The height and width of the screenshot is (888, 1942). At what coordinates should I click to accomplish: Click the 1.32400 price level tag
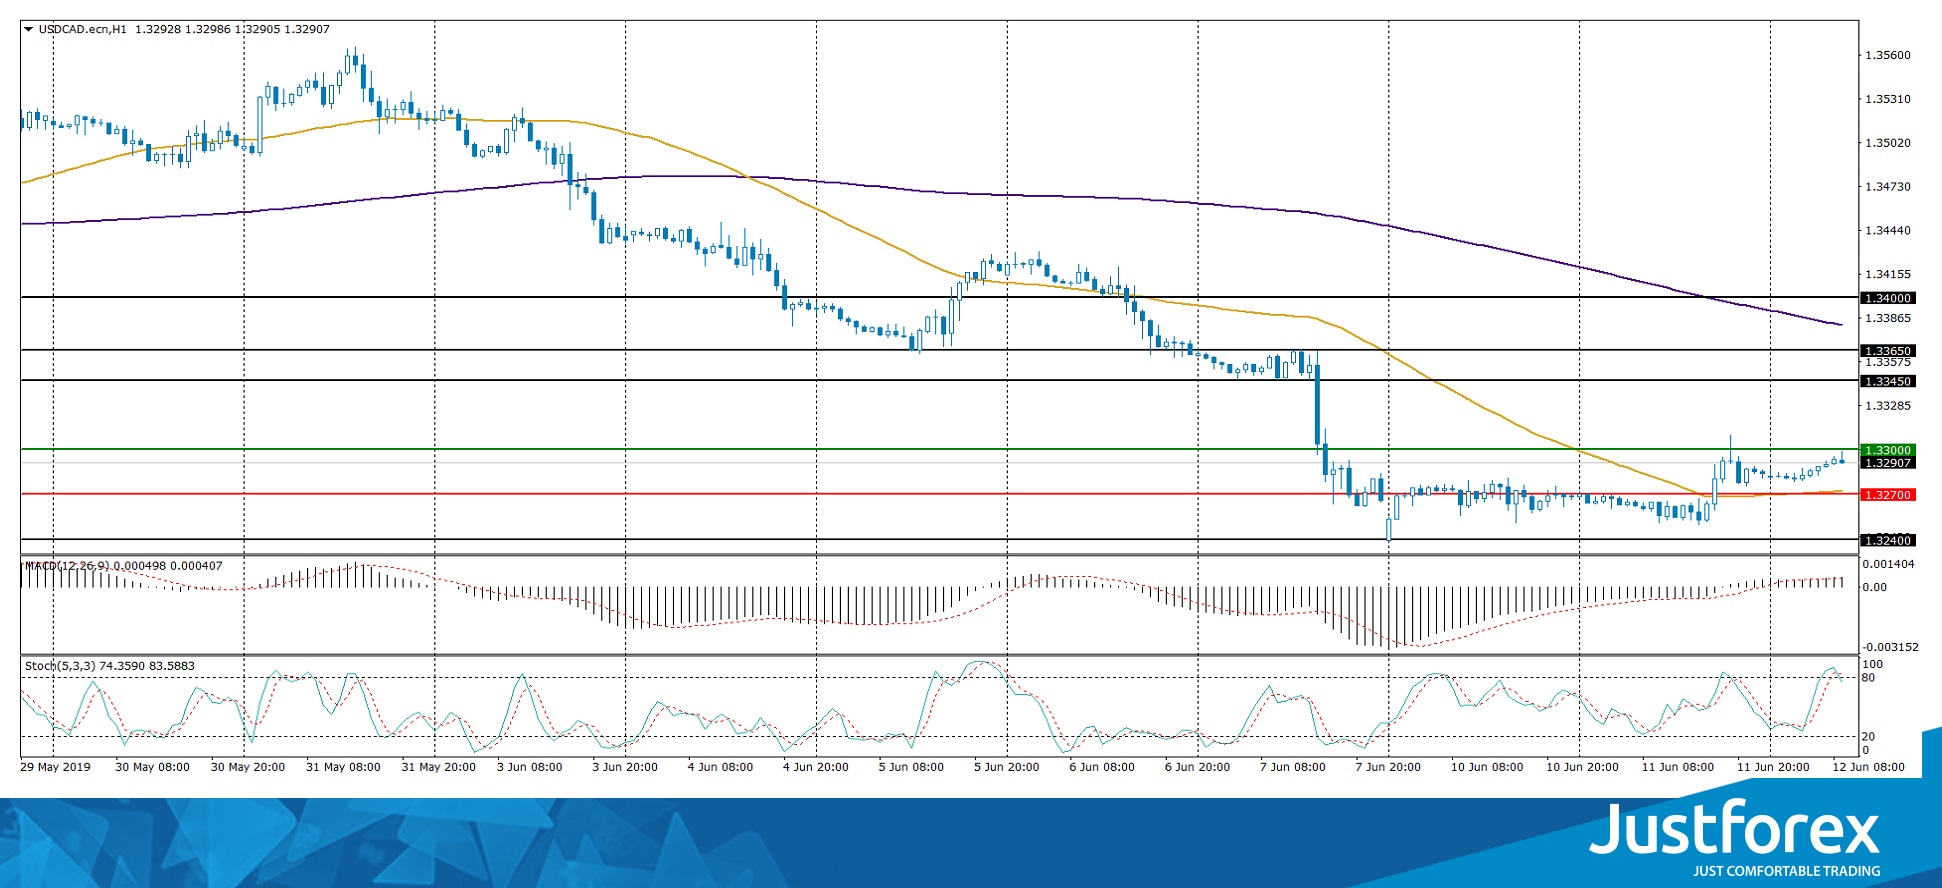tap(1887, 541)
